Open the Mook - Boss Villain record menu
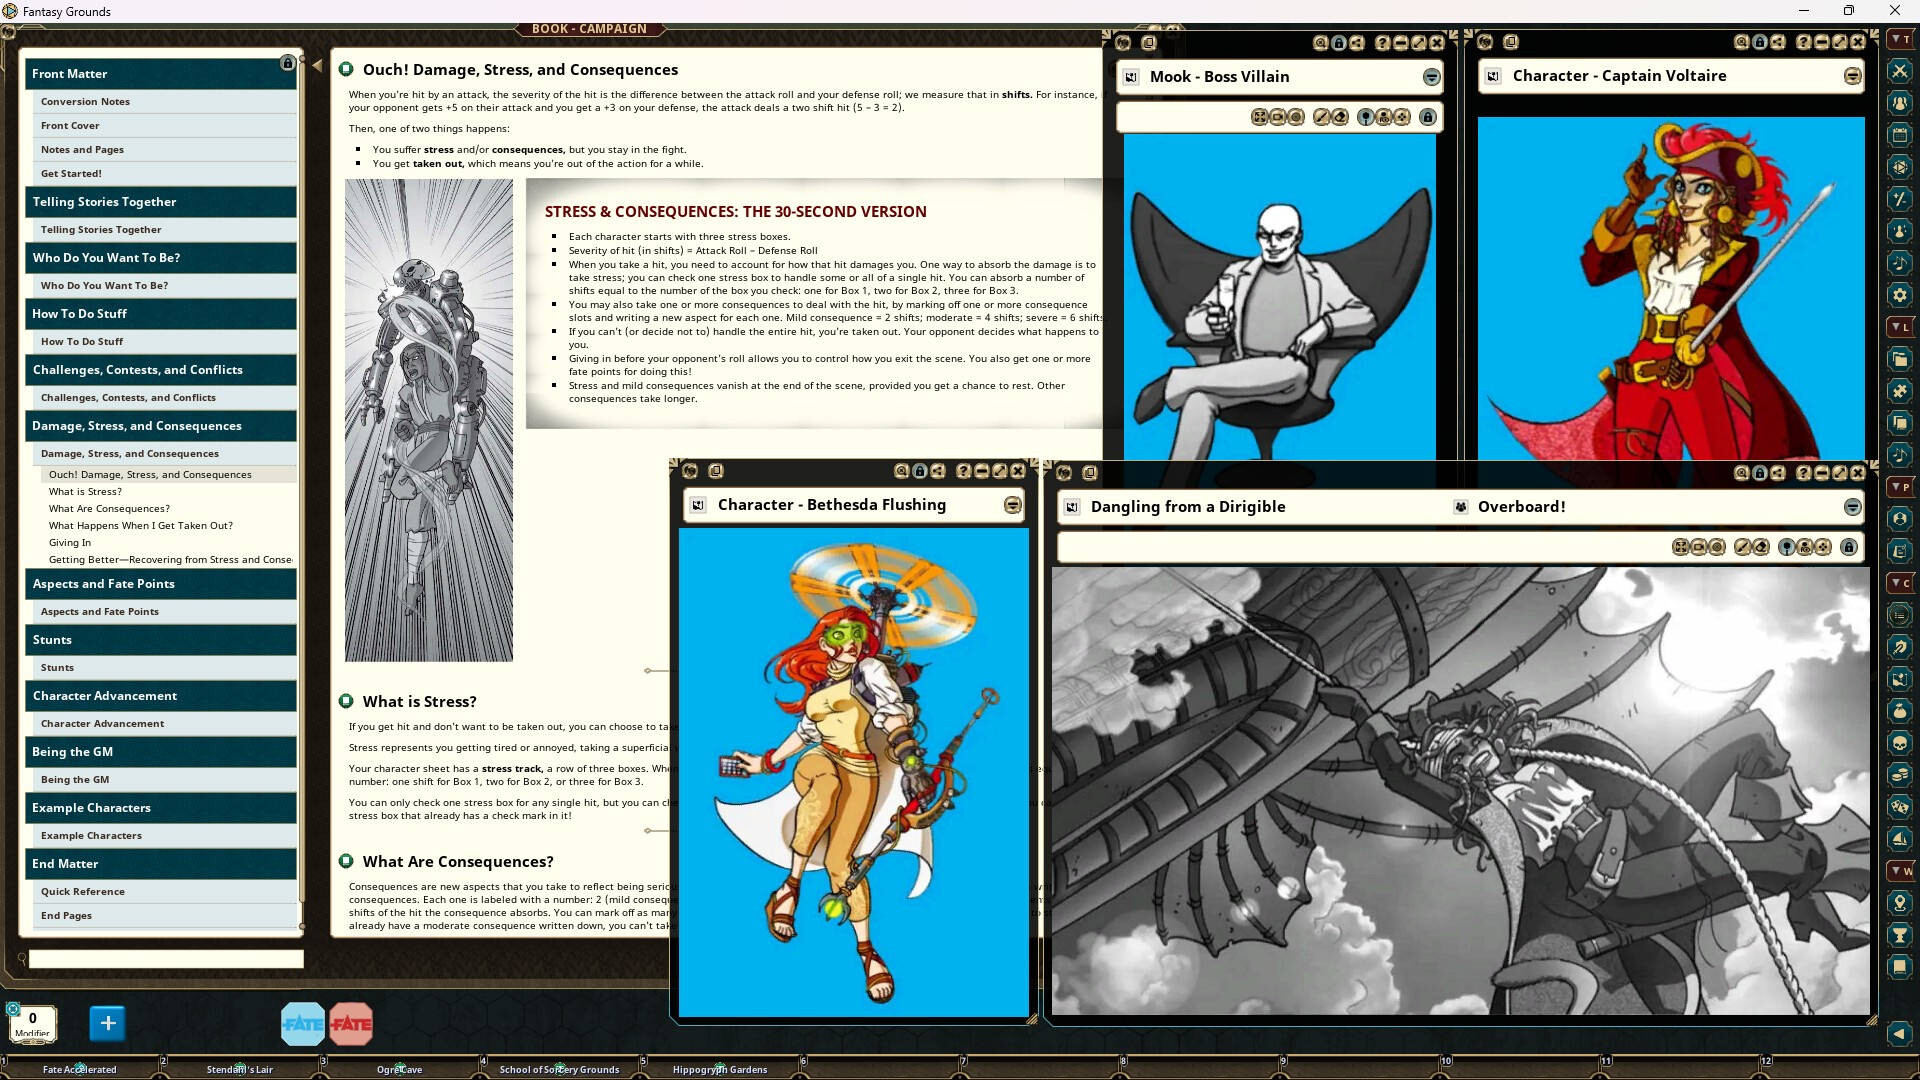Screen dimensions: 1920x1080 (1431, 77)
